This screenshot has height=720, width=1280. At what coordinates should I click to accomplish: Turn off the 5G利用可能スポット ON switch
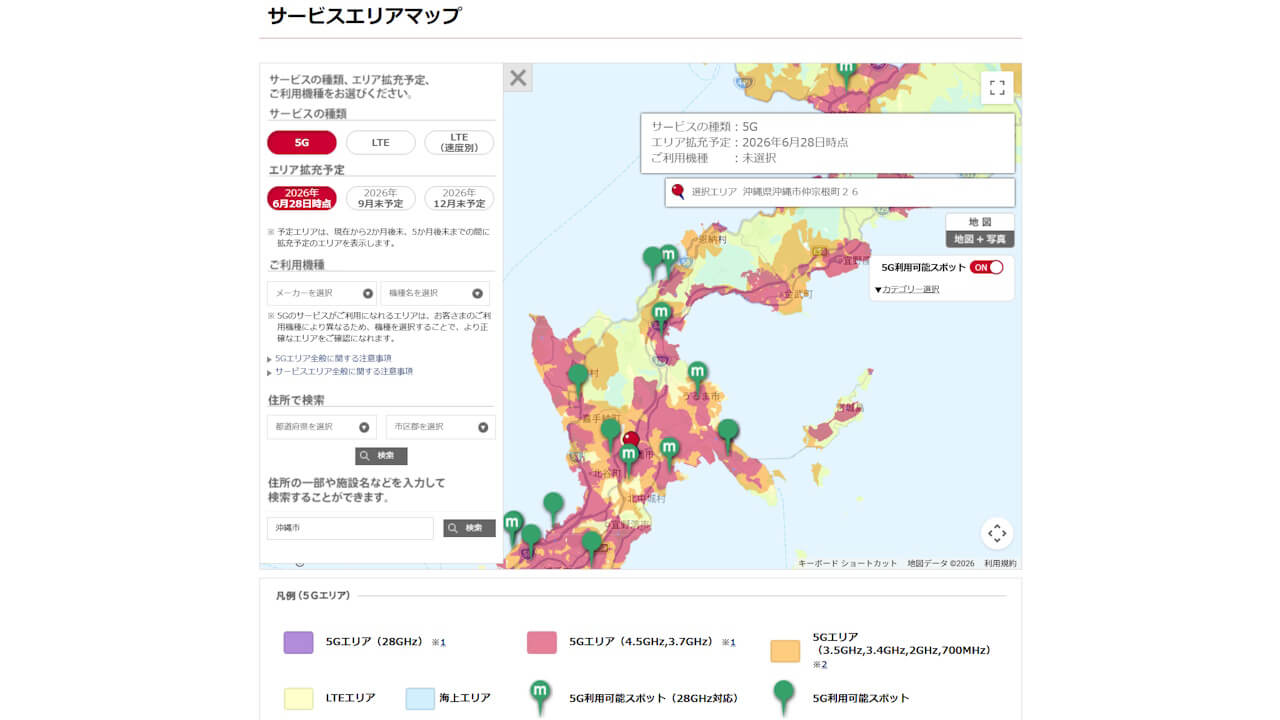(x=986, y=267)
